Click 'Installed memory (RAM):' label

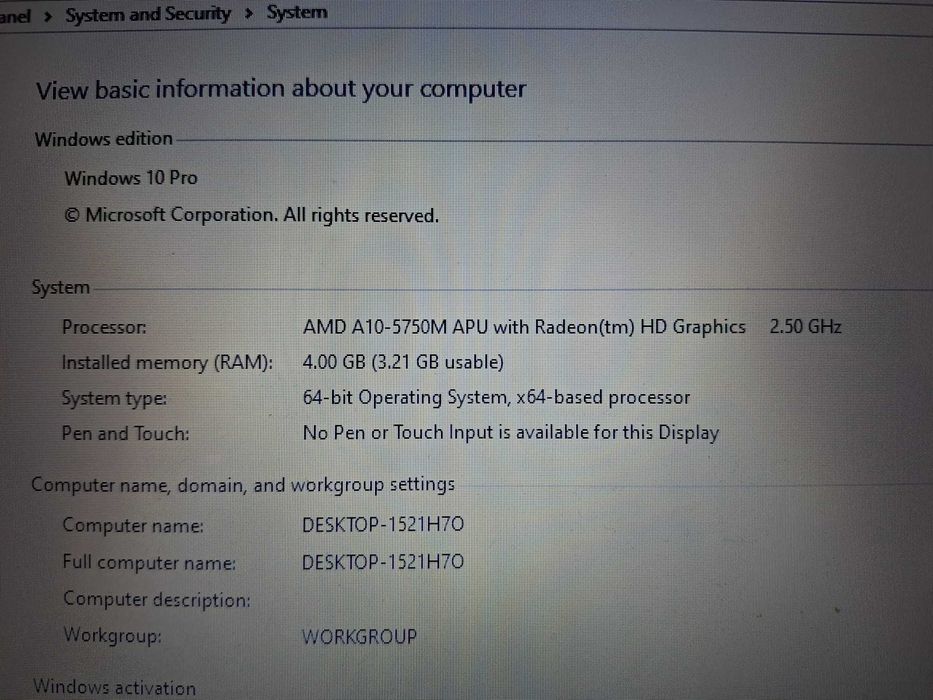(167, 362)
